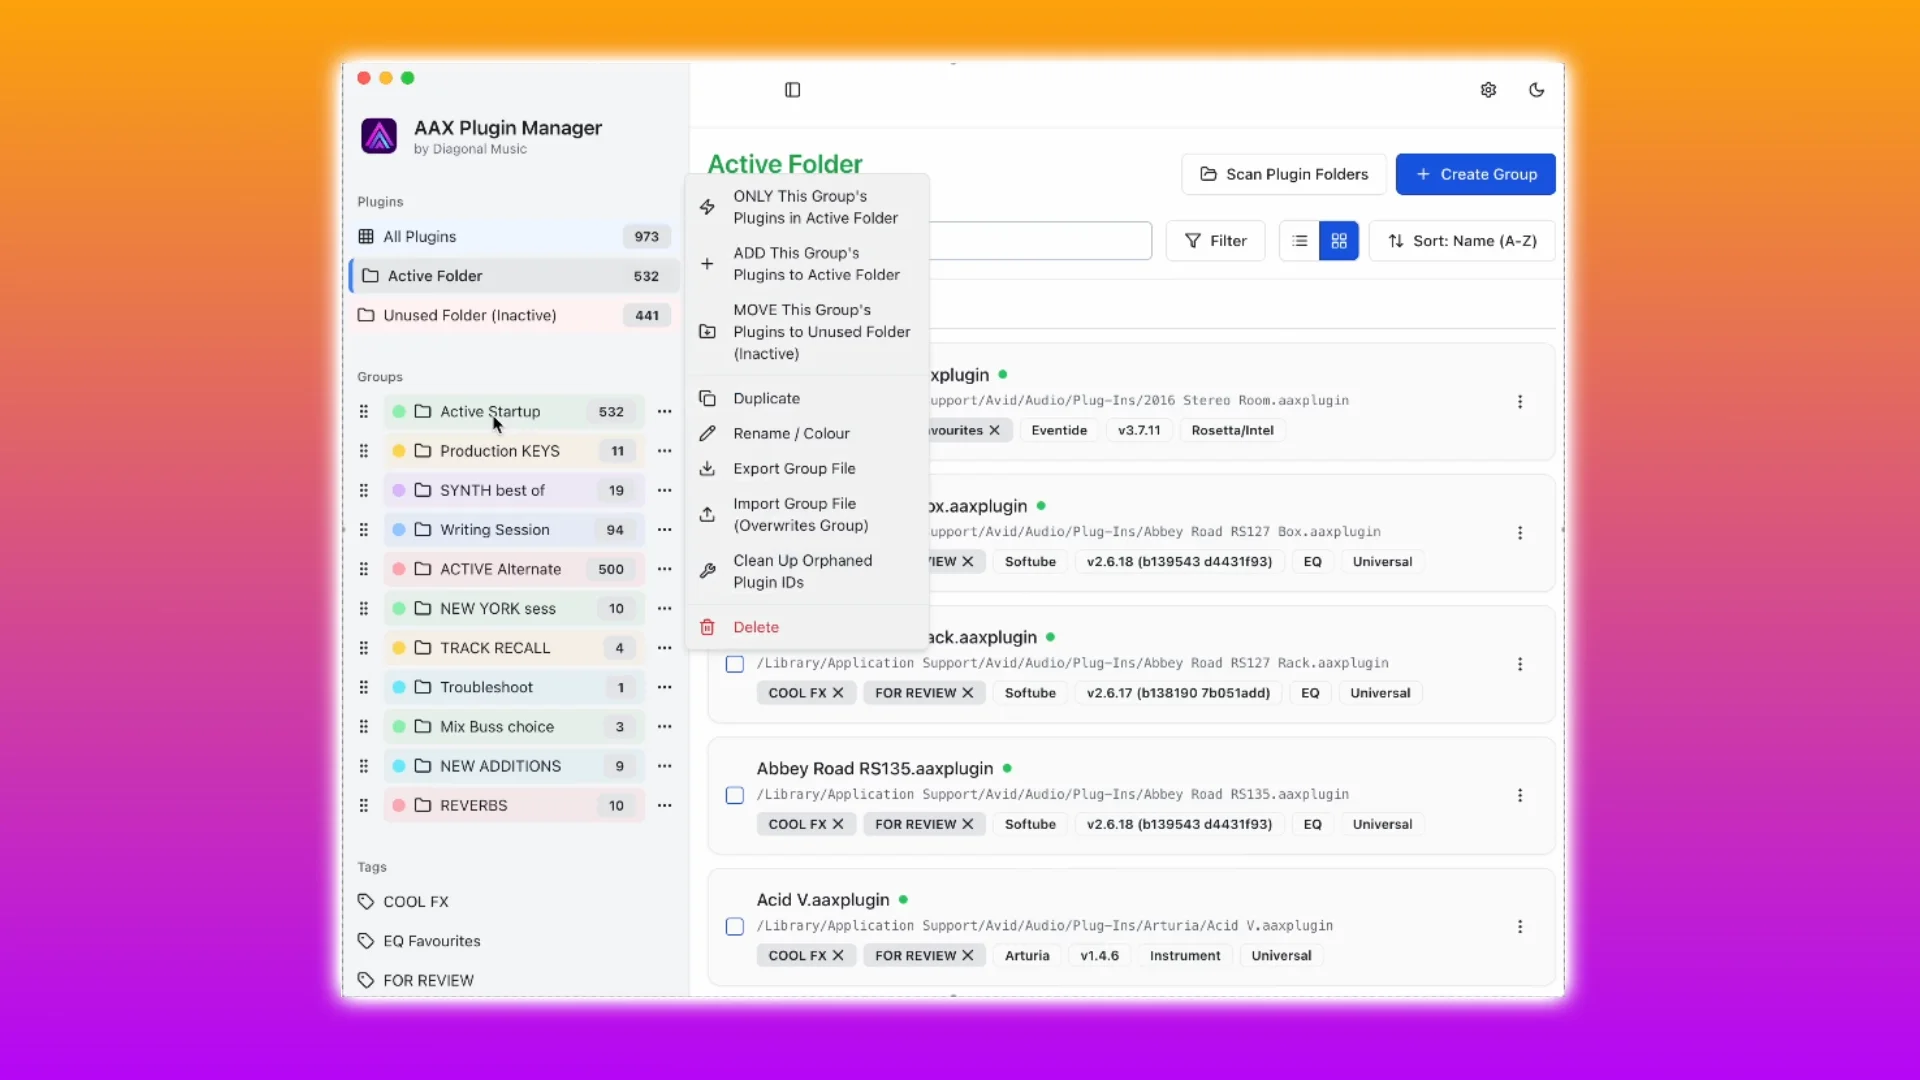Screen dimensions: 1920x1080
Task: Select the COOL FX tag in sidebar
Action: pos(416,901)
